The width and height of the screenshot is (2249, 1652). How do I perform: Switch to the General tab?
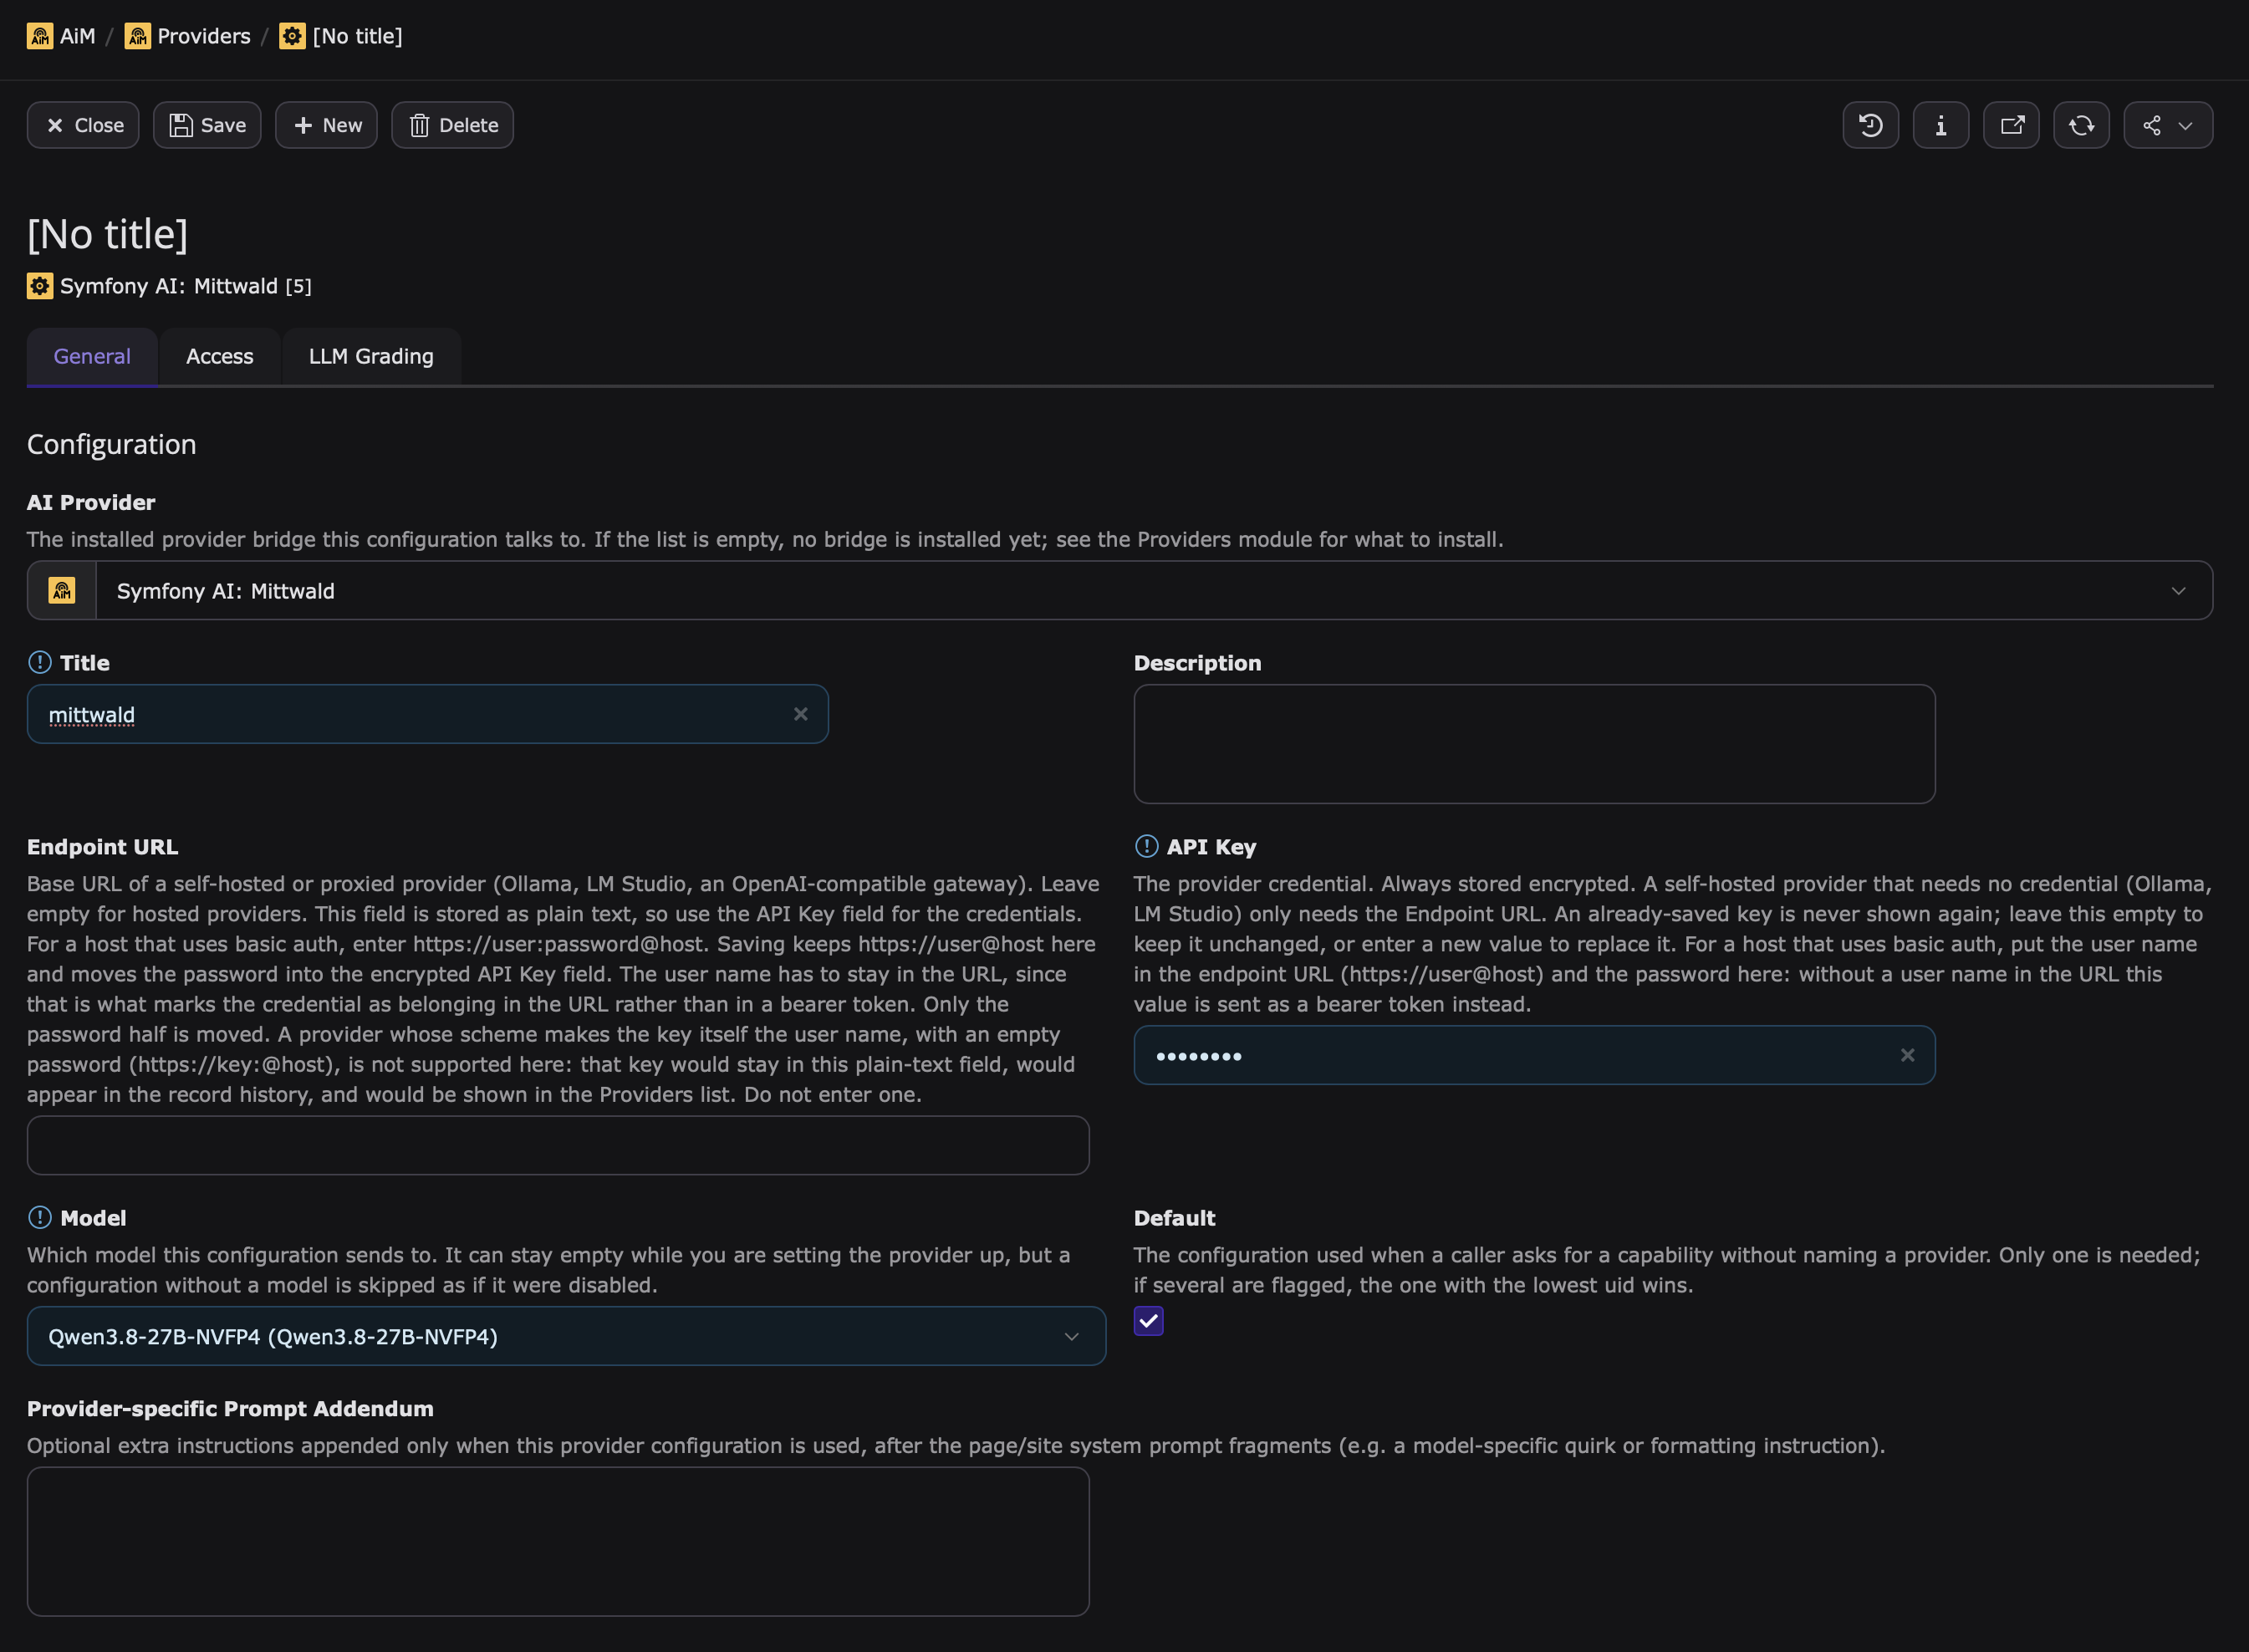(x=92, y=356)
